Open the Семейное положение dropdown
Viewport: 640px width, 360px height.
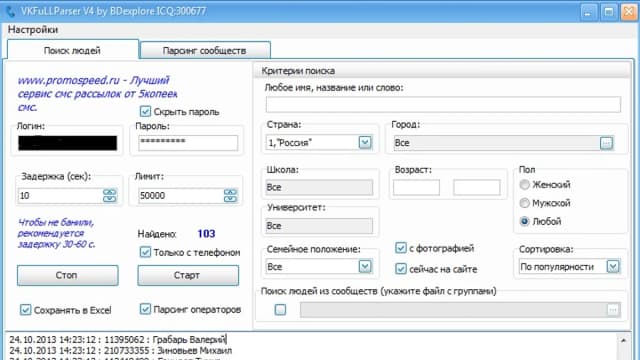pos(365,267)
